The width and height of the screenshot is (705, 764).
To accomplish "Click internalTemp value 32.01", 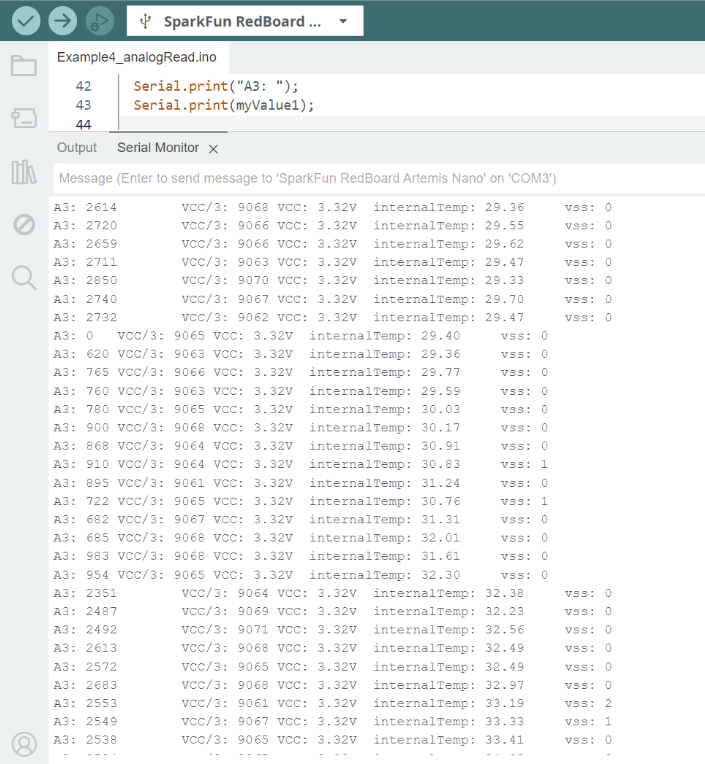I will pyautogui.click(x=440, y=538).
